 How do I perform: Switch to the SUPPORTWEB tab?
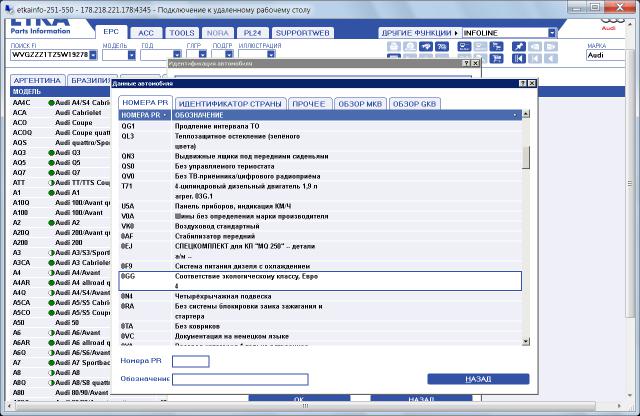point(302,33)
